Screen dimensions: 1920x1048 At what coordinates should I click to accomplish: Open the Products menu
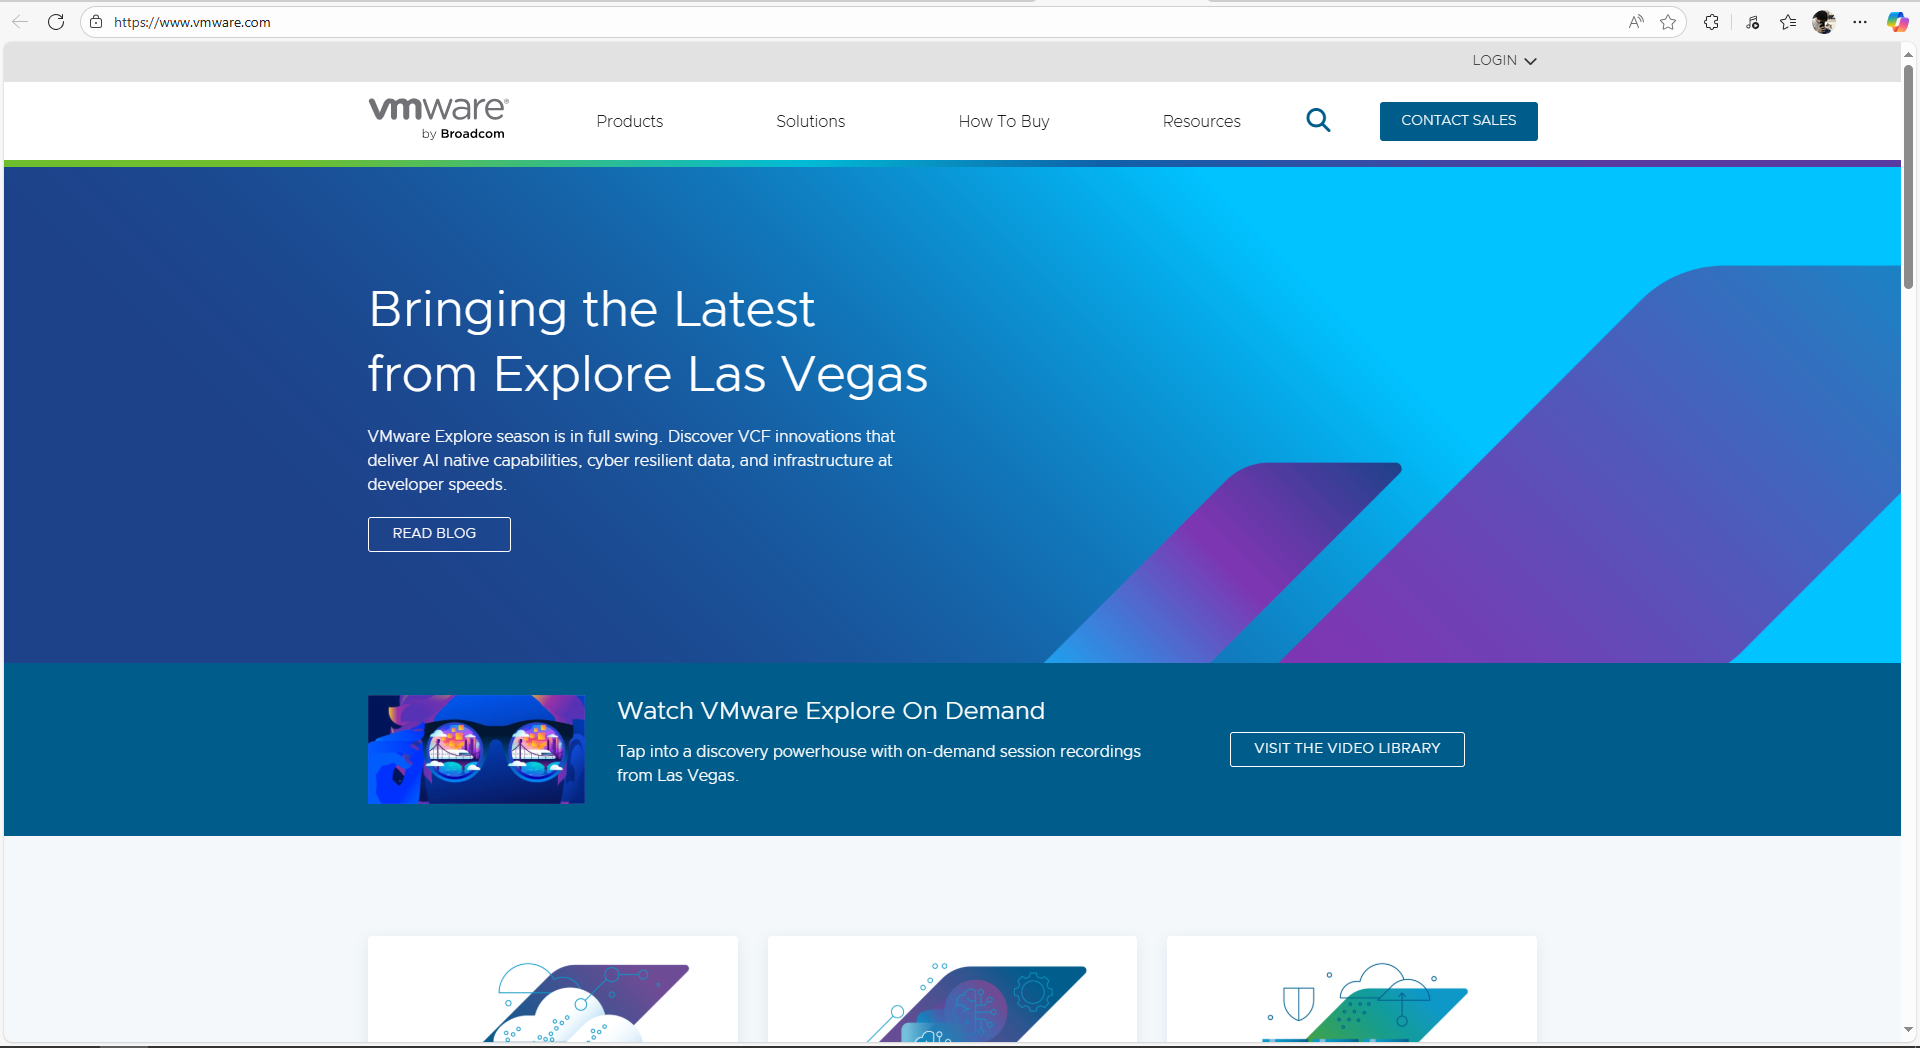[630, 121]
